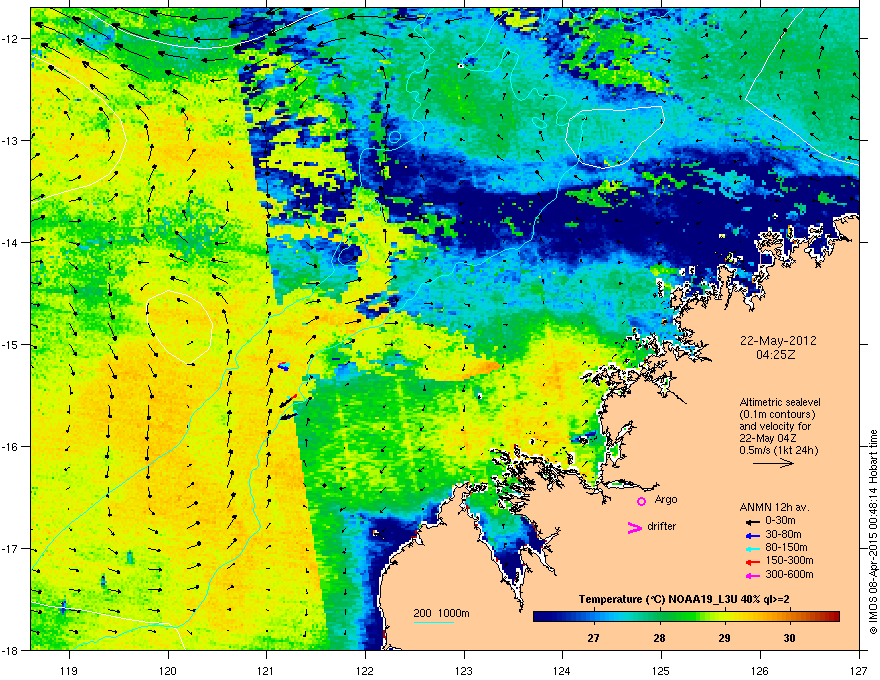Click the 'Argo' legend label
The width and height of the screenshot is (880, 680).
(666, 499)
